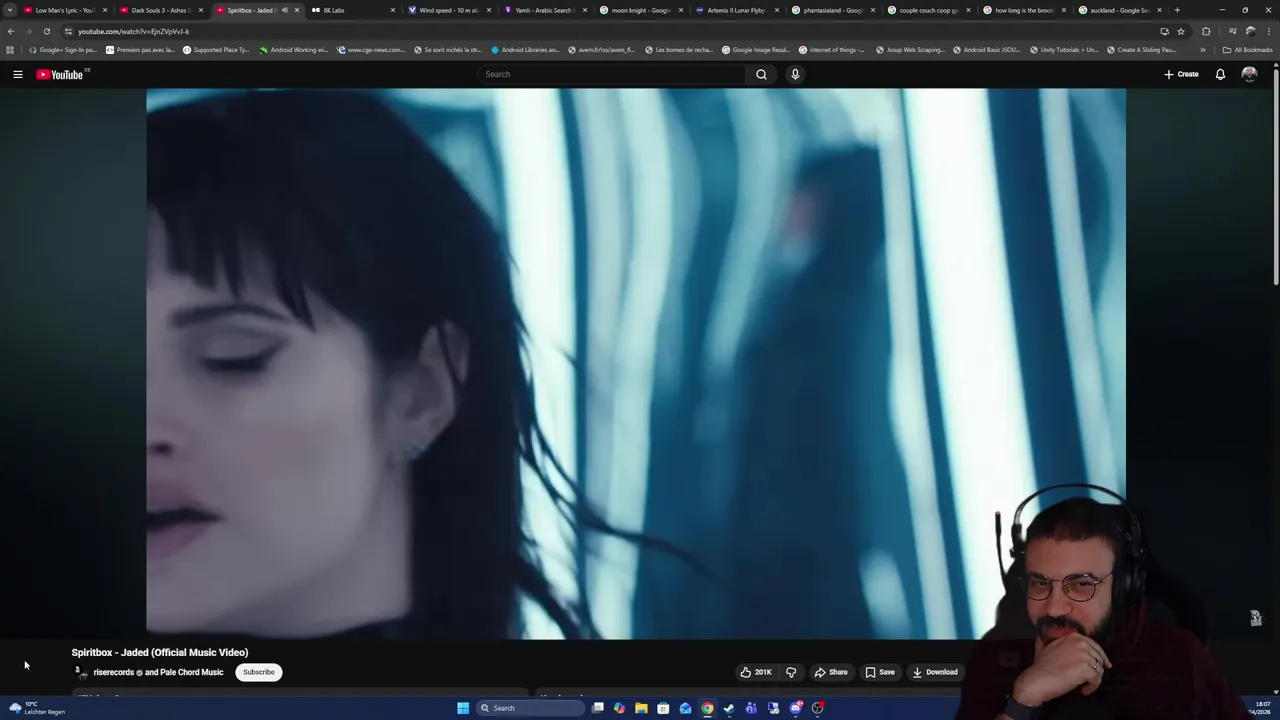Subscribe to the riserecords channel
Image resolution: width=1280 pixels, height=720 pixels.
pyautogui.click(x=258, y=672)
